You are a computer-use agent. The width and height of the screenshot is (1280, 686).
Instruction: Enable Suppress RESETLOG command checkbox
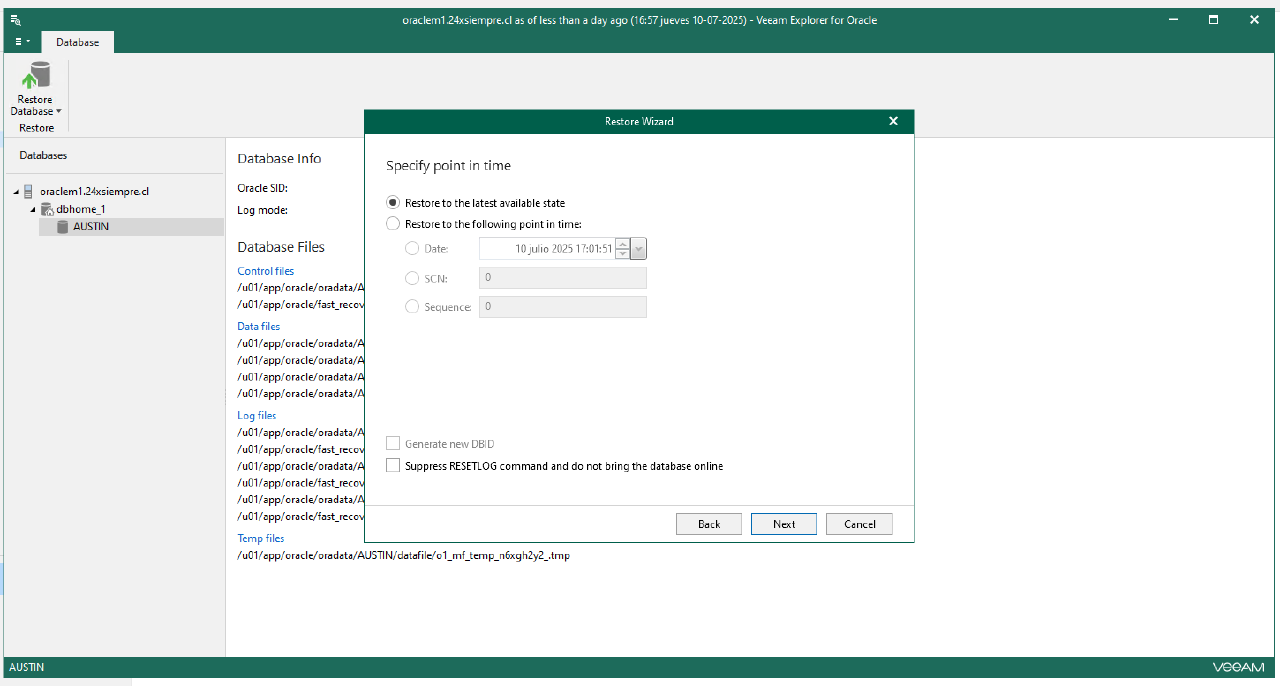(x=393, y=466)
